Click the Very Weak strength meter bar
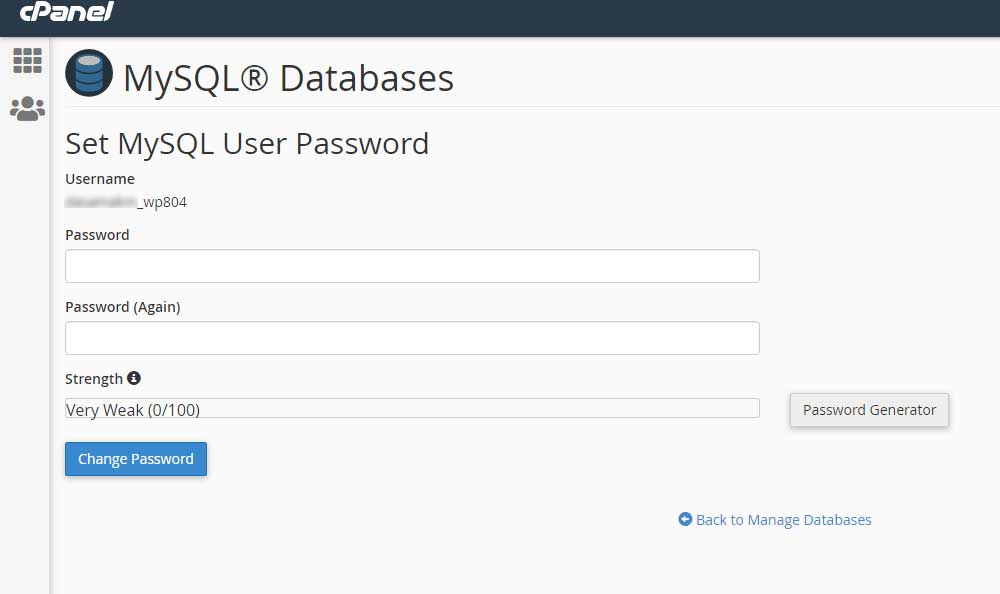 coord(412,408)
